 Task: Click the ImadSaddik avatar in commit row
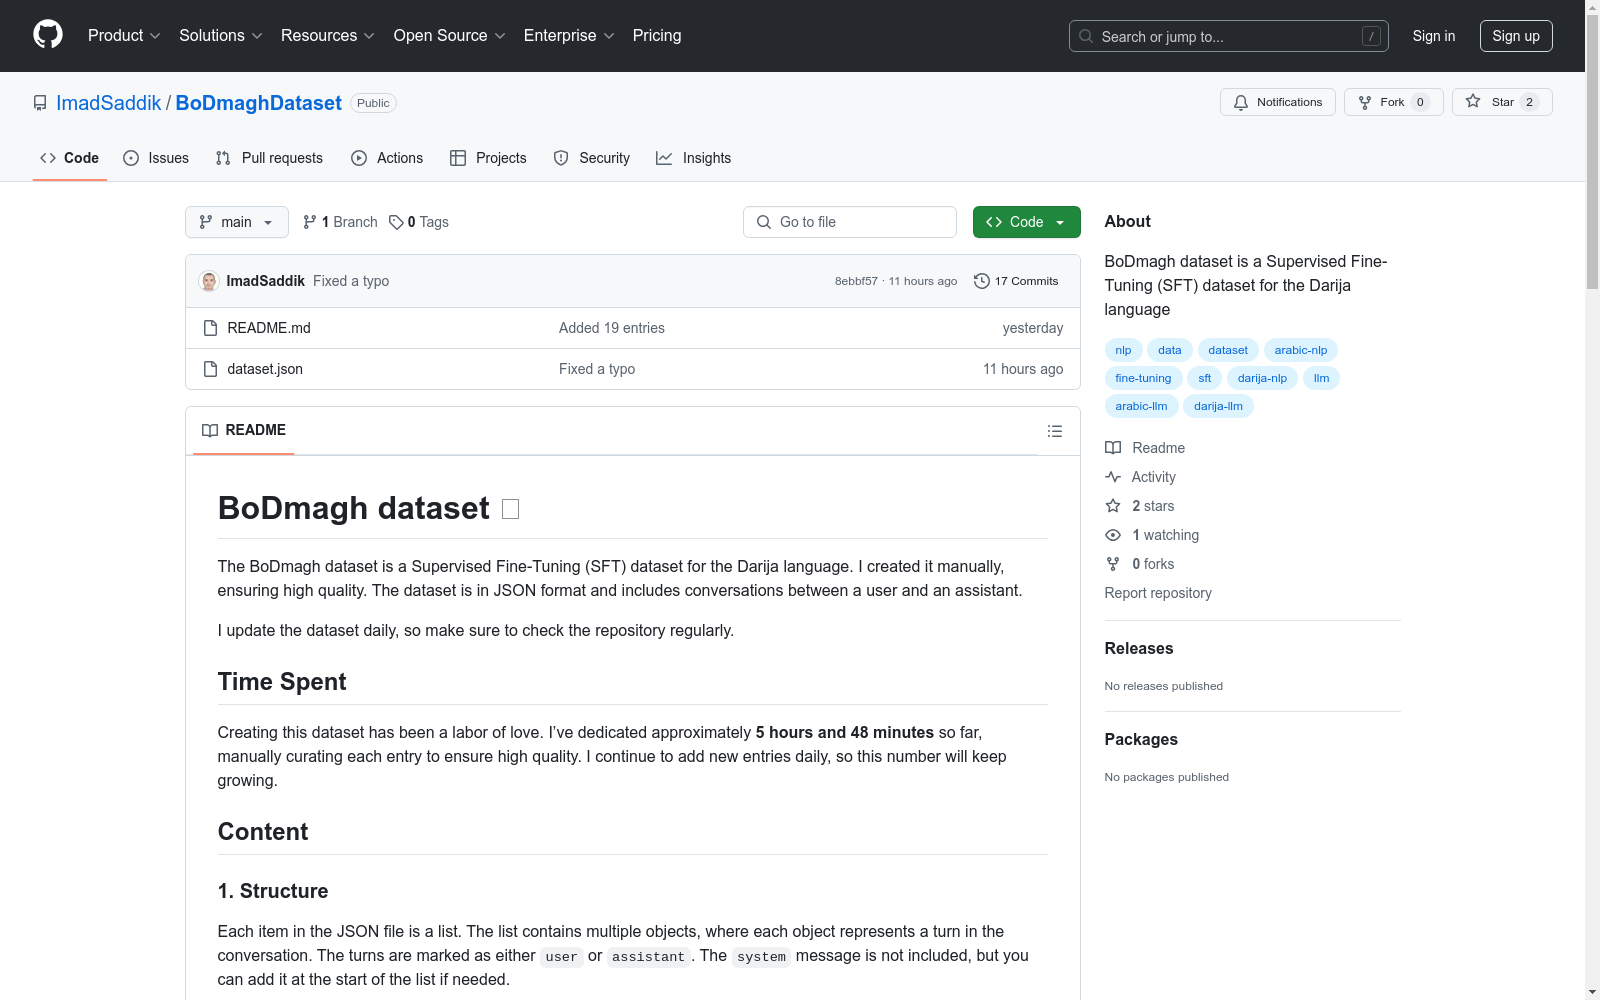pyautogui.click(x=209, y=281)
